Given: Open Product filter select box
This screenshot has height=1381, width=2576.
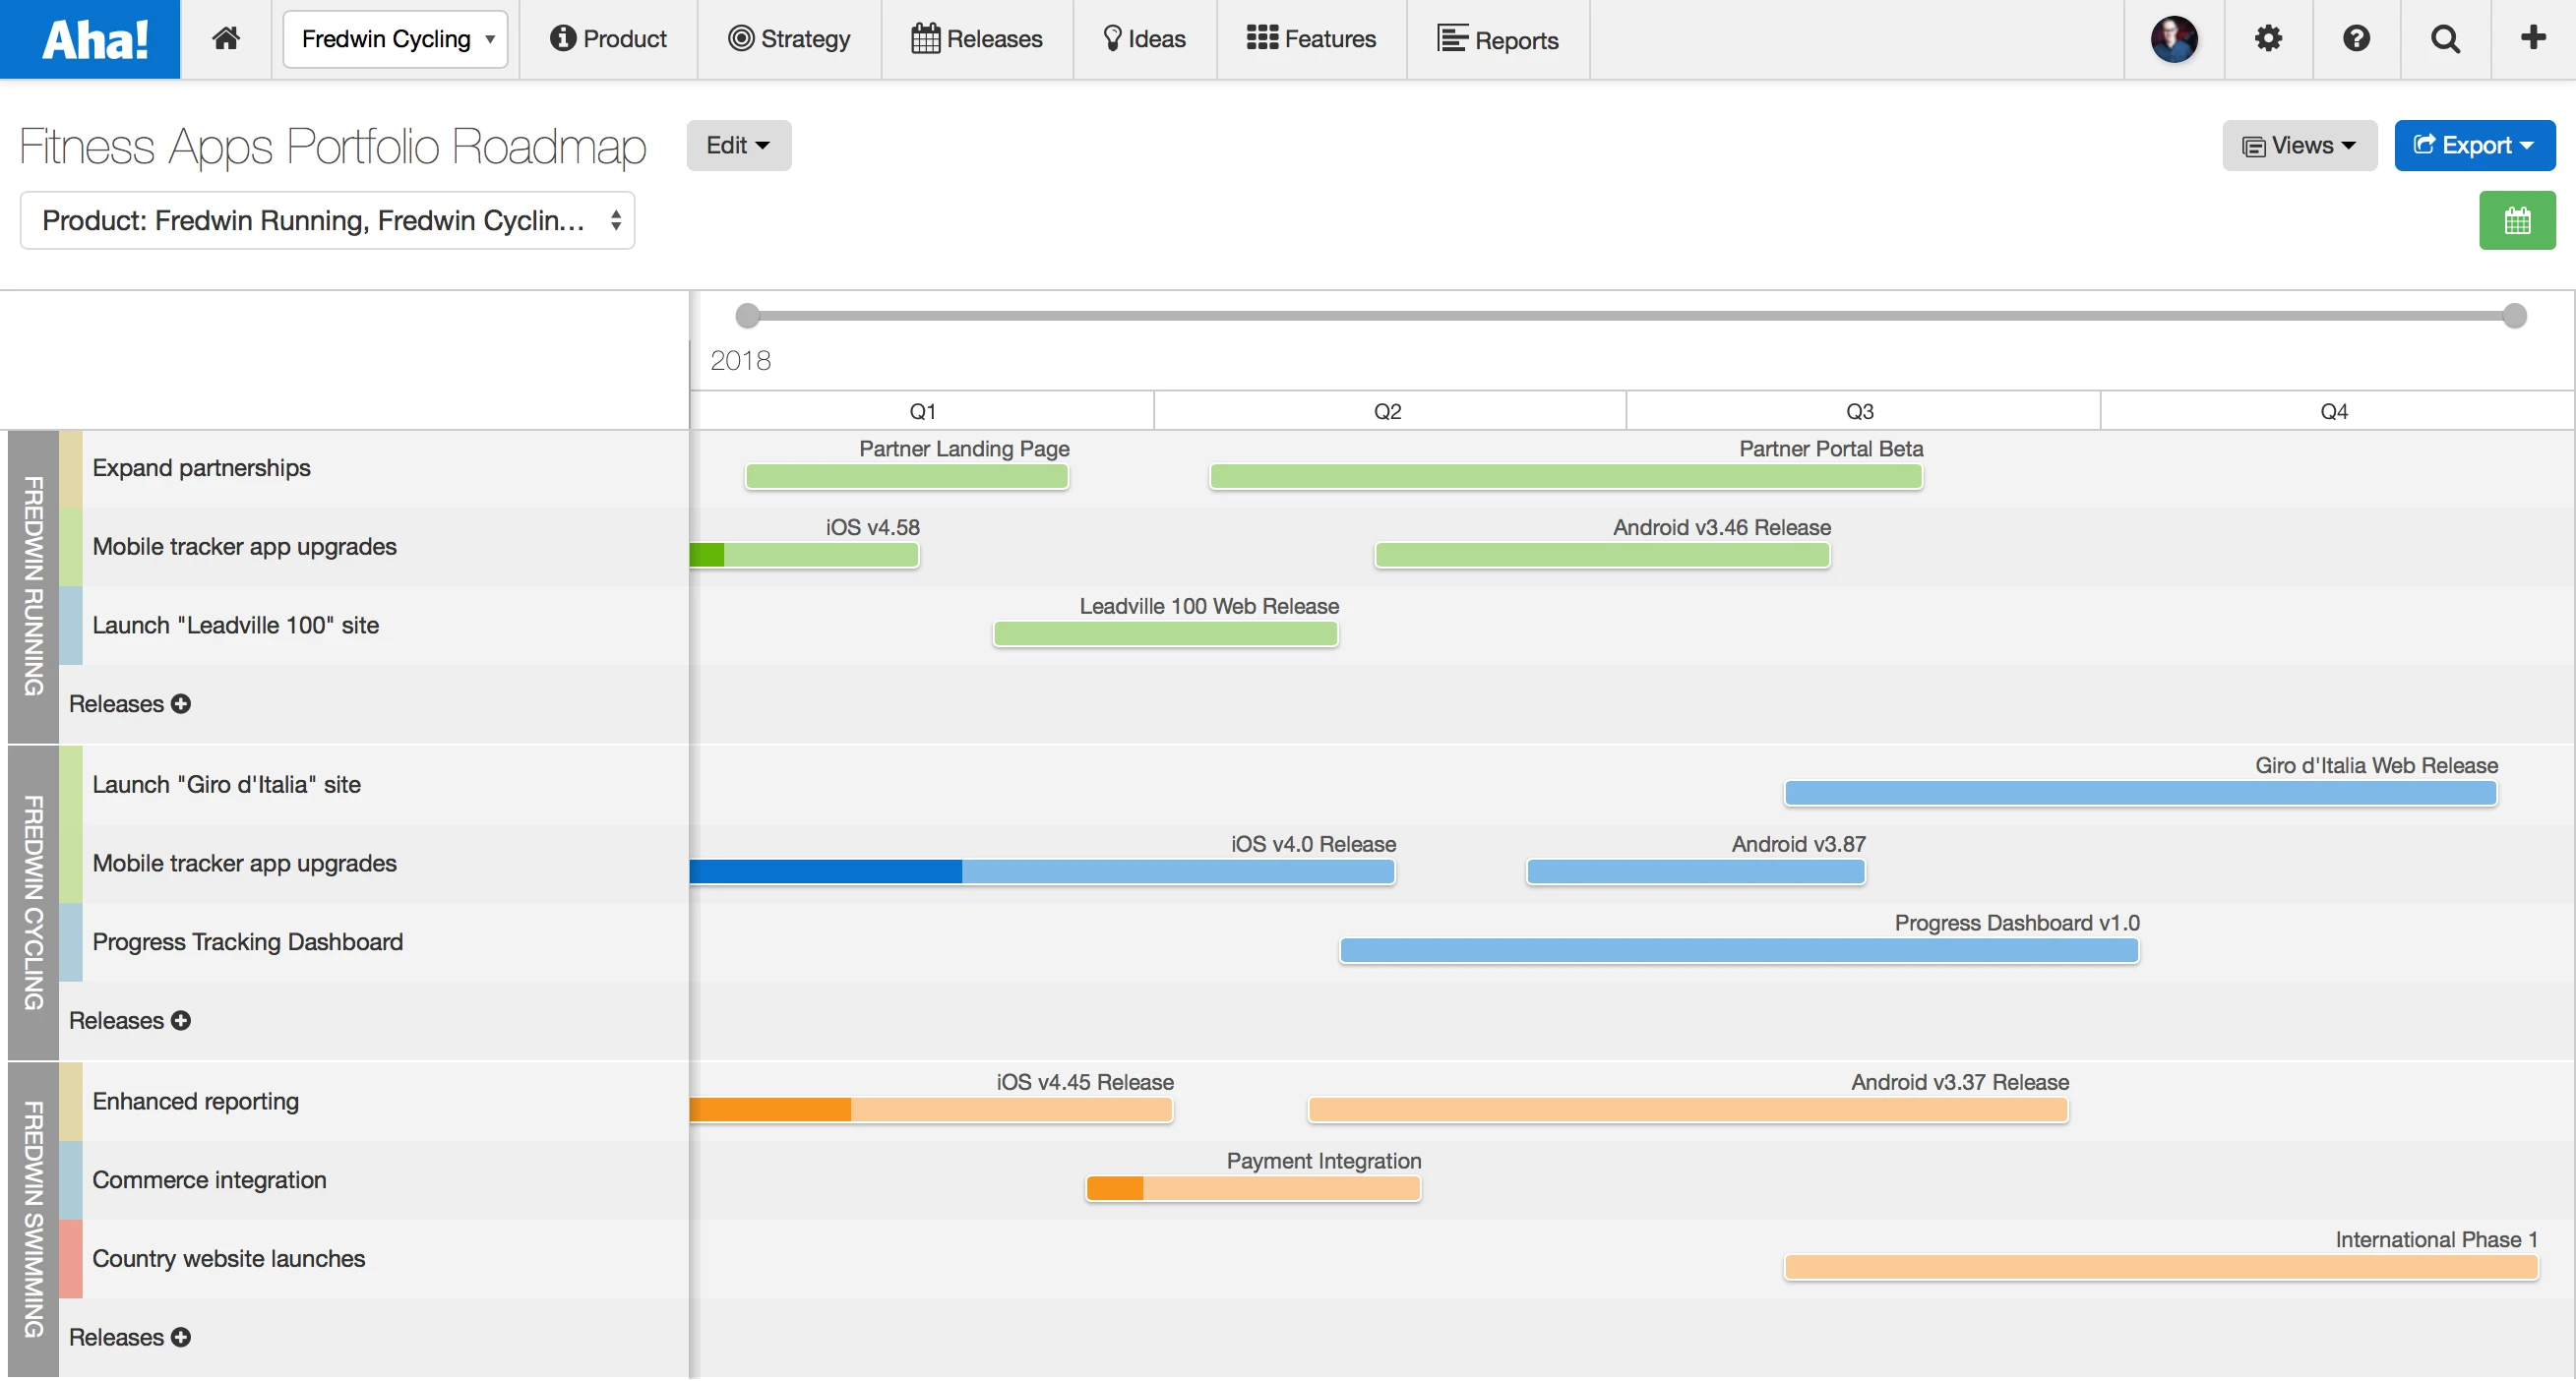Looking at the screenshot, I should tap(327, 221).
